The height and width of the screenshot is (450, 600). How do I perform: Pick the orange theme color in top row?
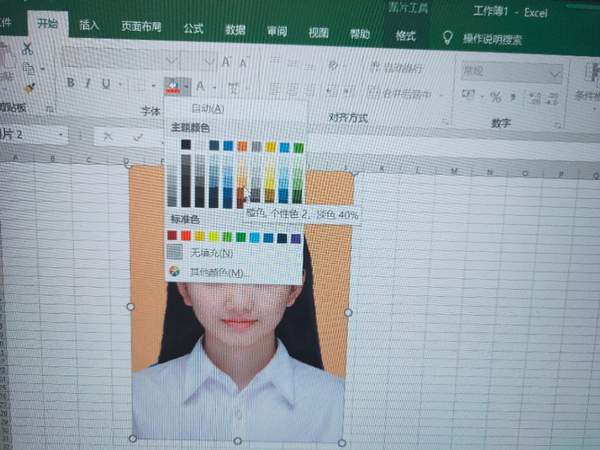coord(242,146)
